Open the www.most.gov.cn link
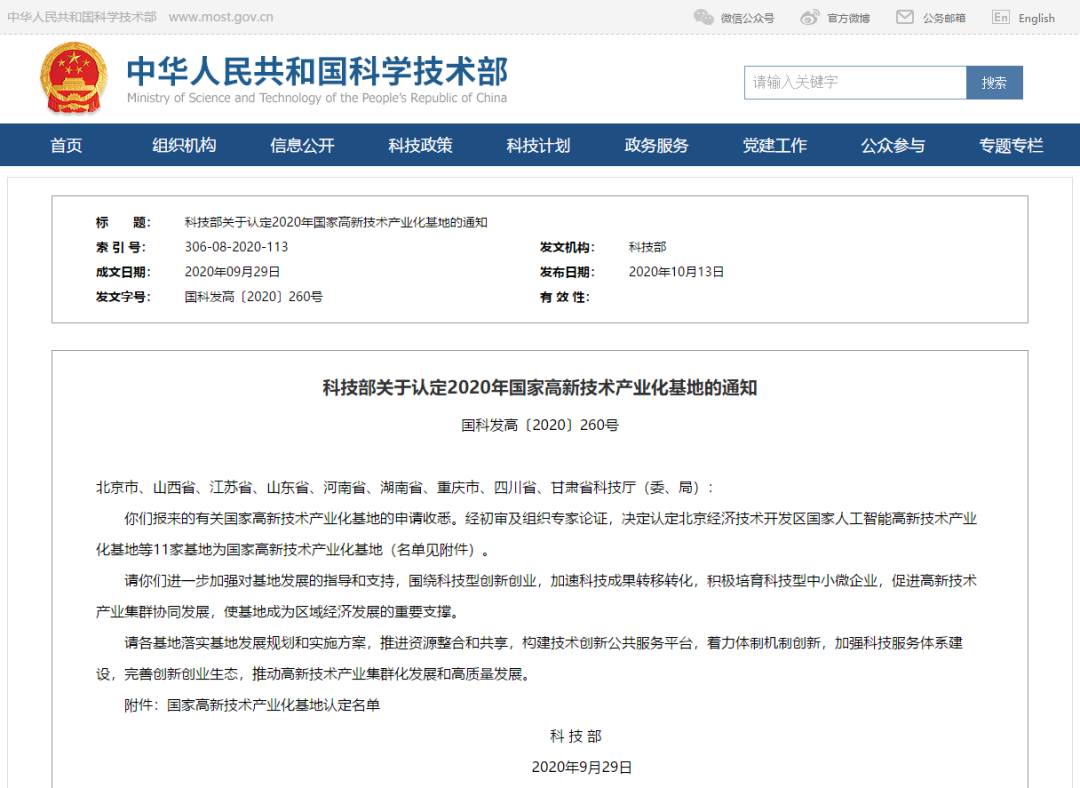Viewport: 1080px width, 788px height. [x=220, y=17]
